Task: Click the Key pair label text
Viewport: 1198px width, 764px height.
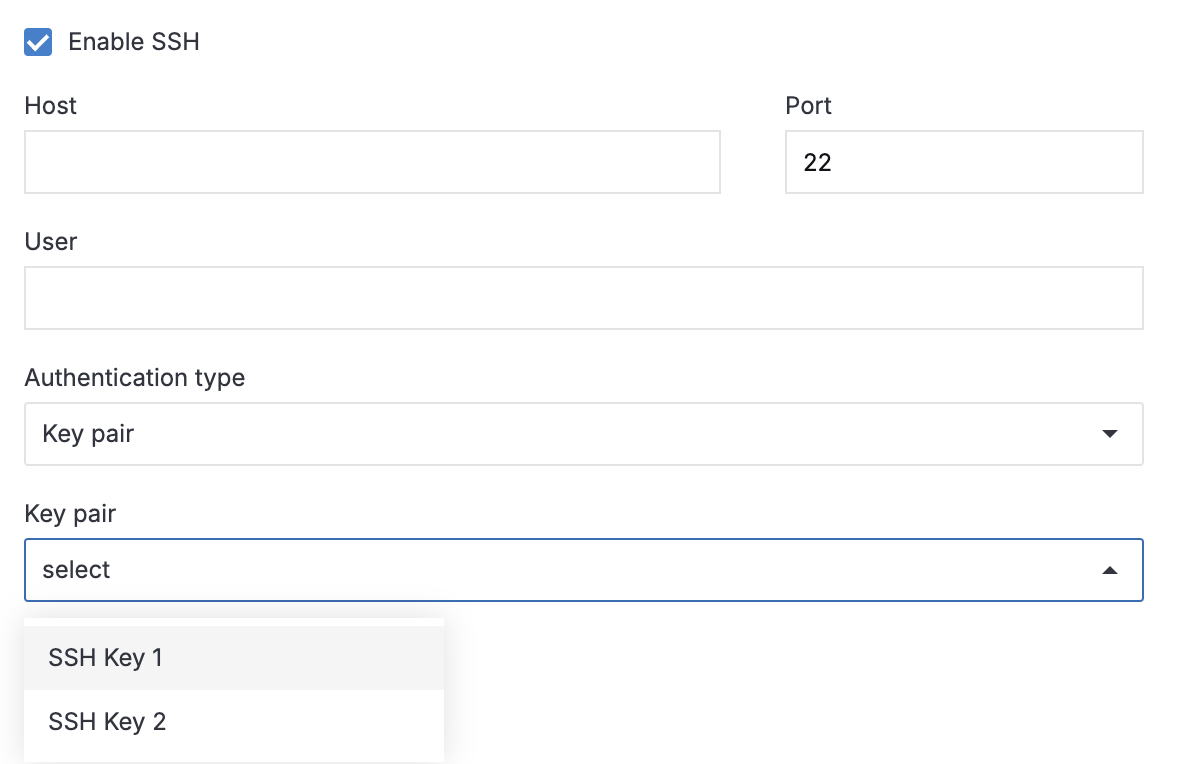Action: [69, 514]
